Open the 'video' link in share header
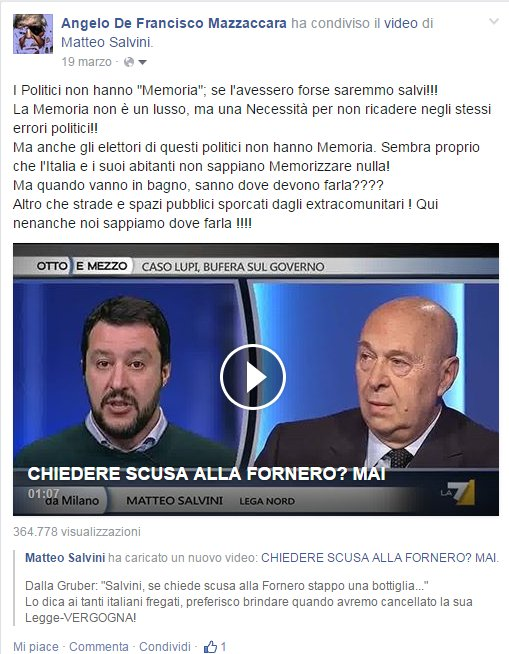This screenshot has width=509, height=654. [401, 23]
